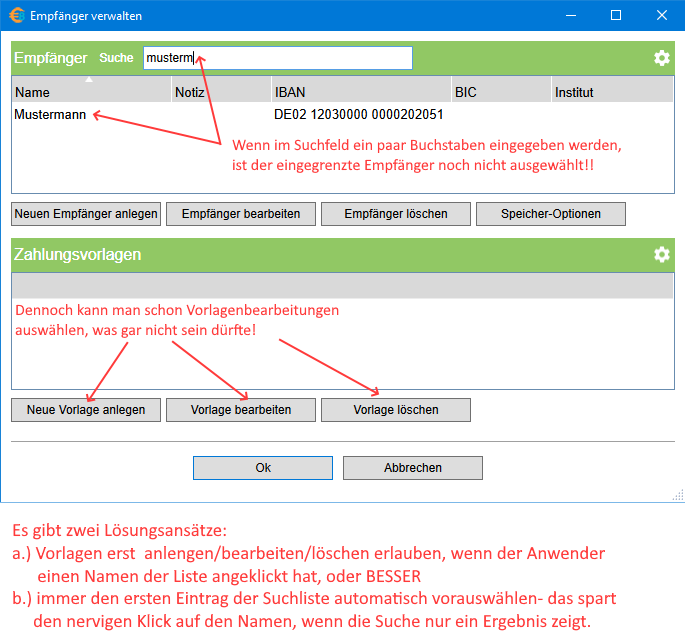
Task: Click Neuen Empfänger anlegen button
Action: (86, 214)
